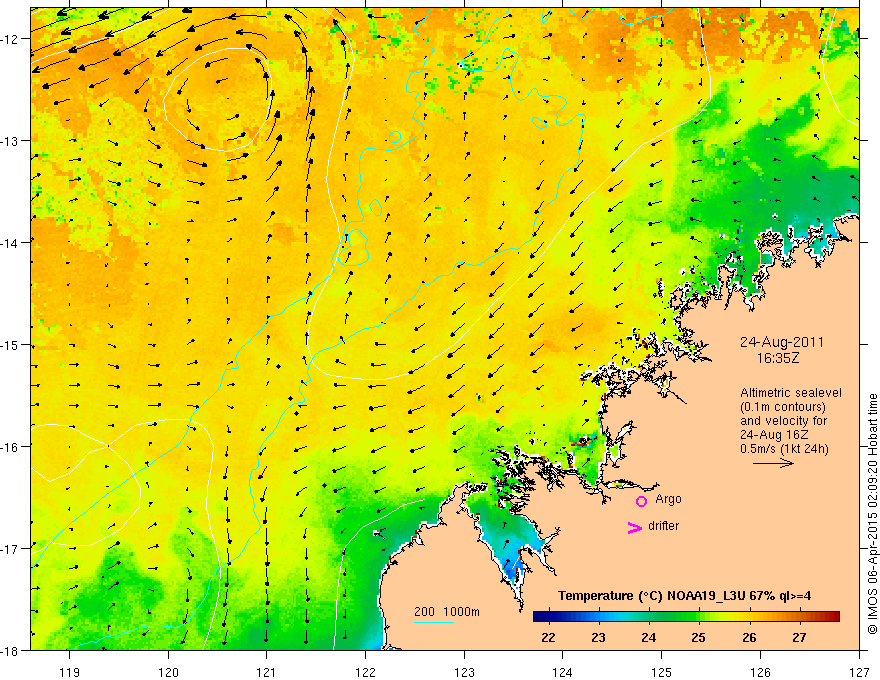Click the 'Temperature (°C) NOAA19_L3U 67% ql>=4' title
This screenshot has height=680, width=880.
[684, 596]
